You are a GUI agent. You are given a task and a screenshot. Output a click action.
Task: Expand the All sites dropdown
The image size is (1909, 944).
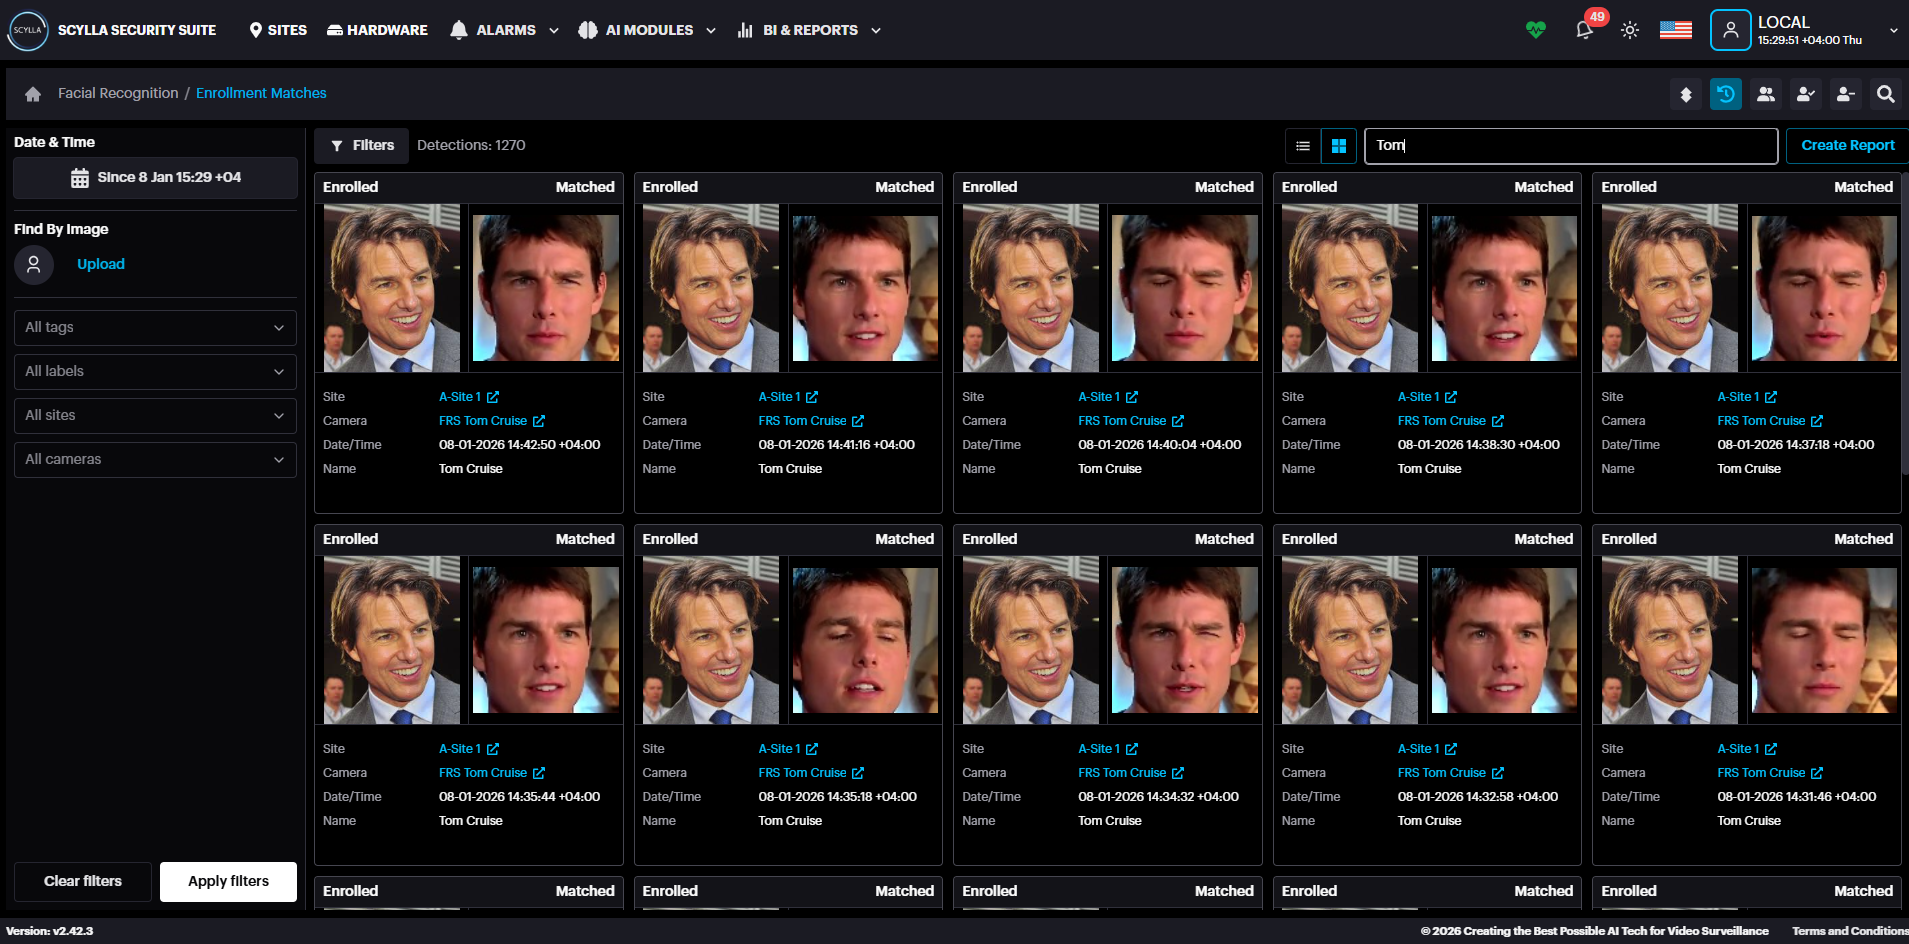coord(155,416)
